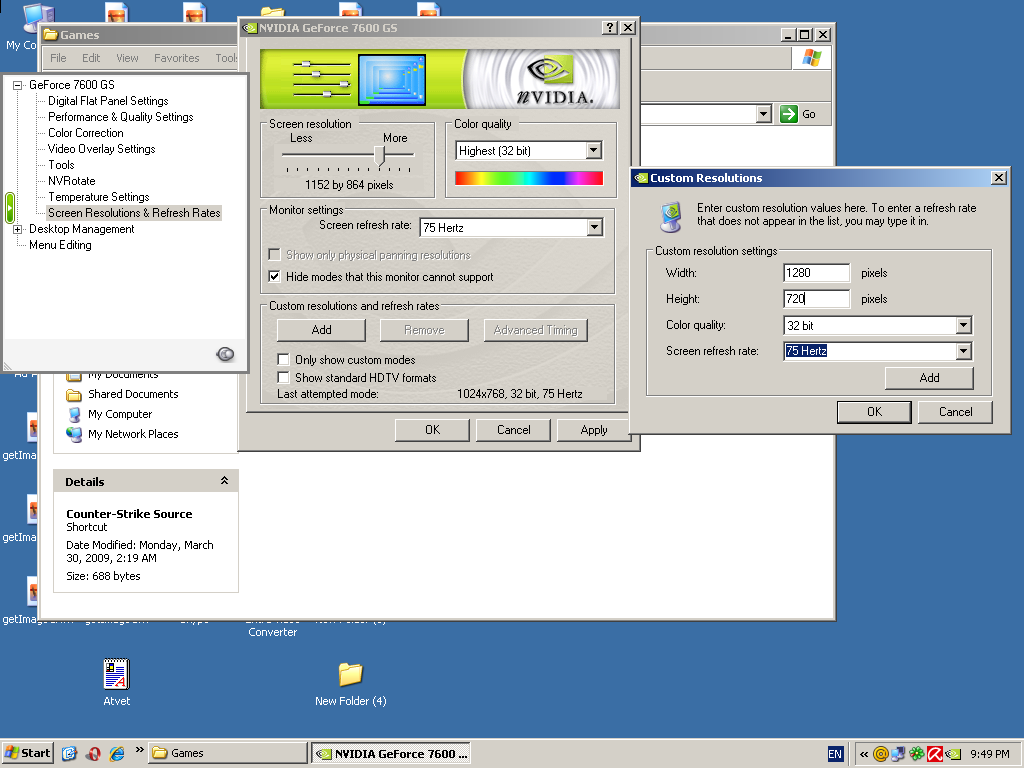The image size is (1024, 768).
Task: Collapse the Details panel in Games window
Action: (x=224, y=481)
